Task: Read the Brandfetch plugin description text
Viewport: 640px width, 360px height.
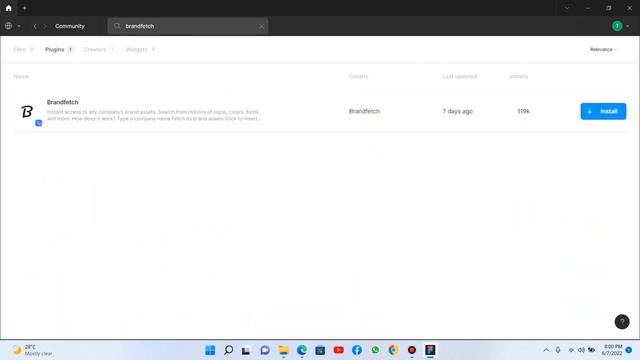Action: click(x=154, y=115)
